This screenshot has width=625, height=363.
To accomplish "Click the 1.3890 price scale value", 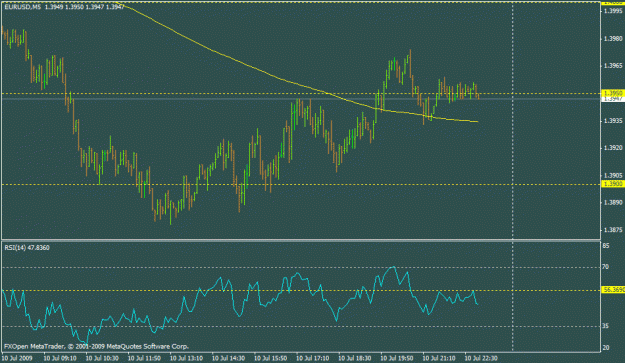I will pos(613,202).
